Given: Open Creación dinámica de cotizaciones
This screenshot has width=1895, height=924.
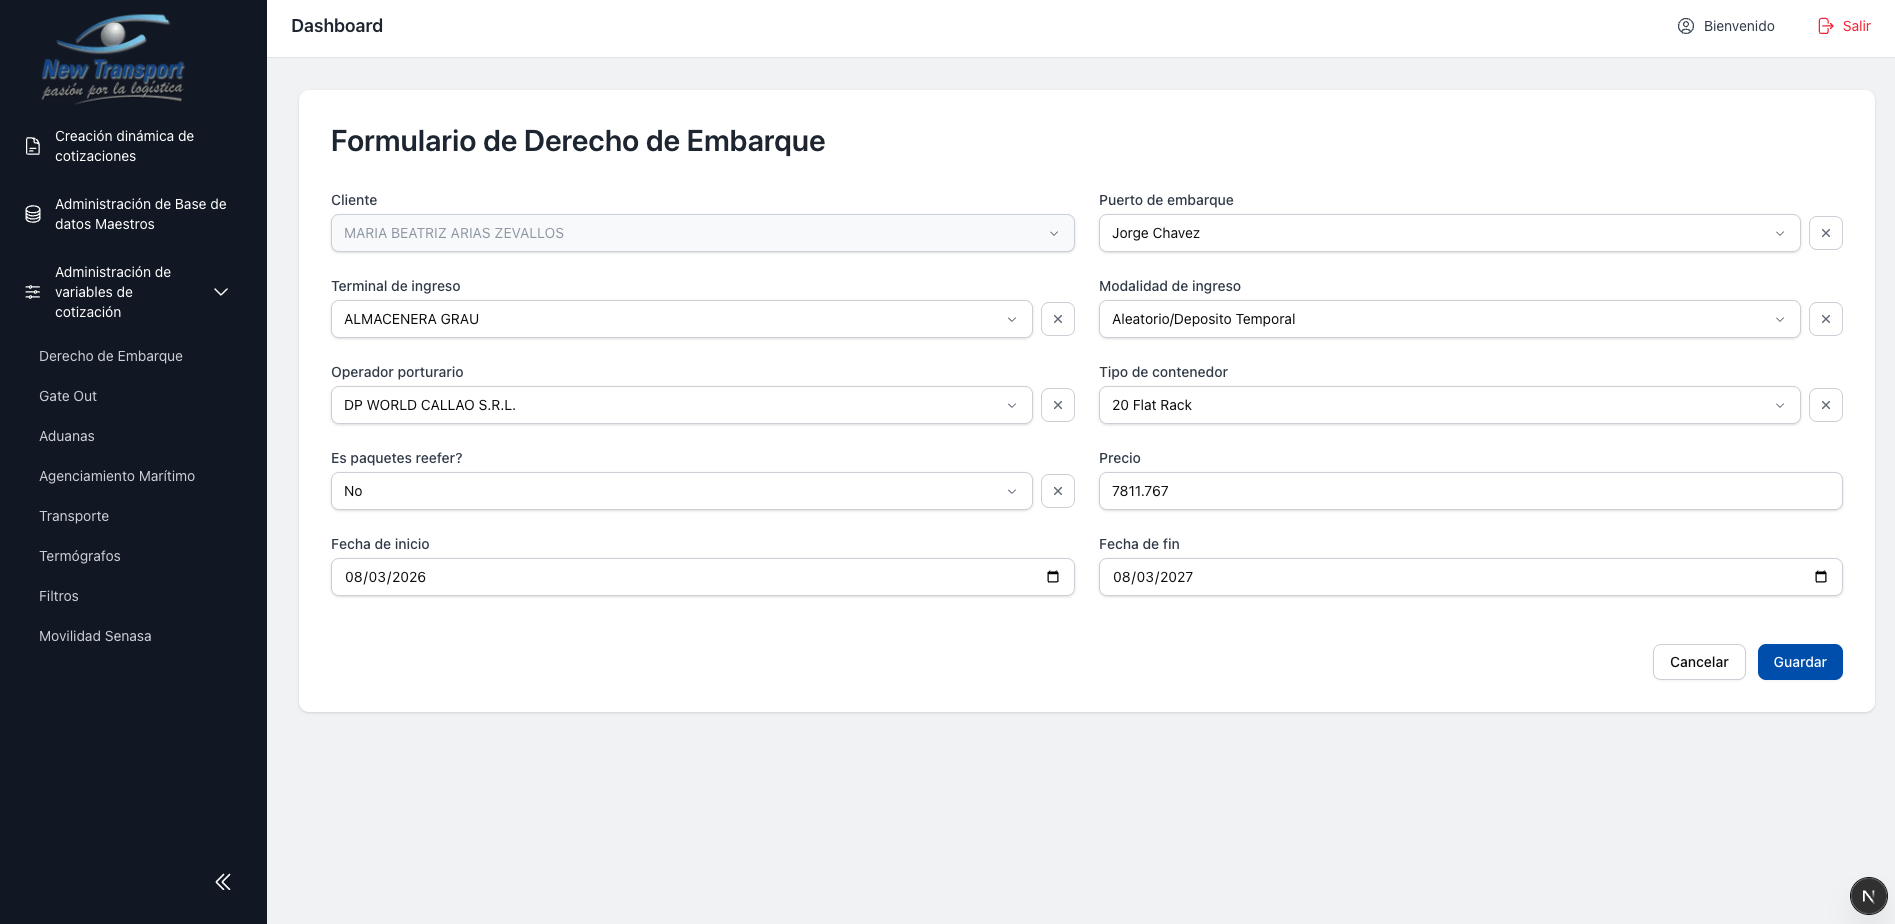Looking at the screenshot, I should tap(124, 146).
